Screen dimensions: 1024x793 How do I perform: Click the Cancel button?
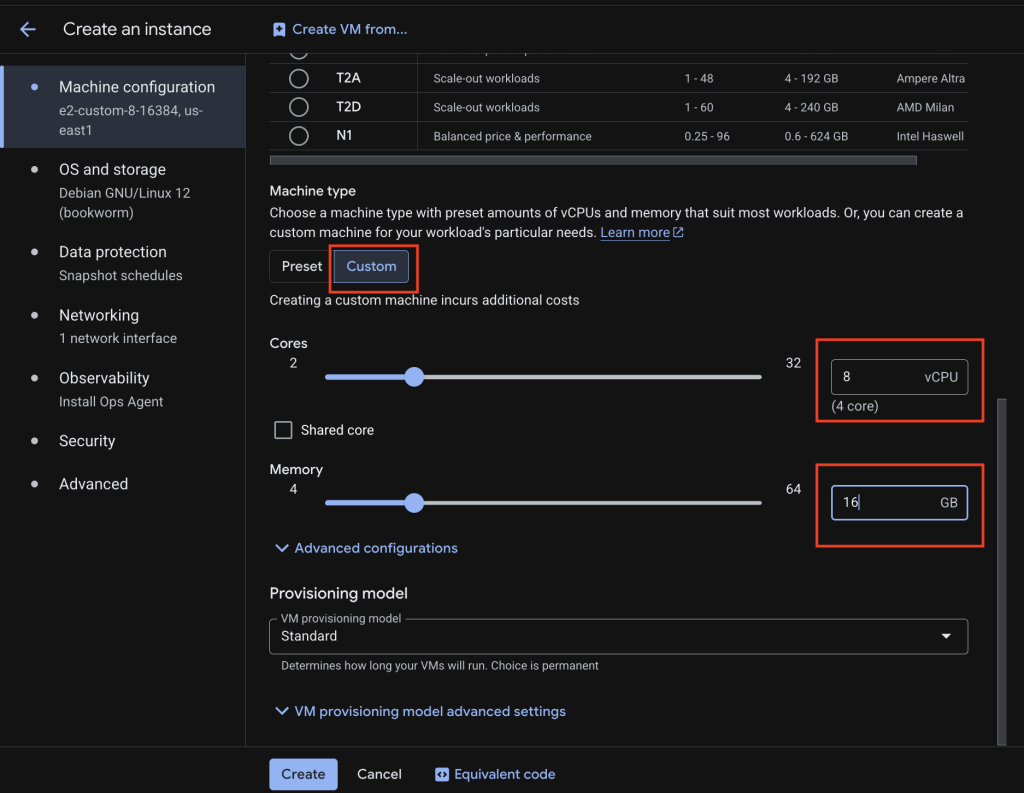click(379, 774)
